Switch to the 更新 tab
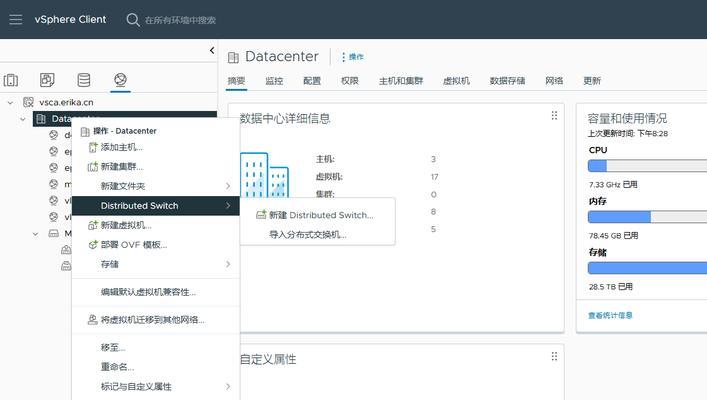Viewport: 707px width, 400px height. (x=592, y=81)
